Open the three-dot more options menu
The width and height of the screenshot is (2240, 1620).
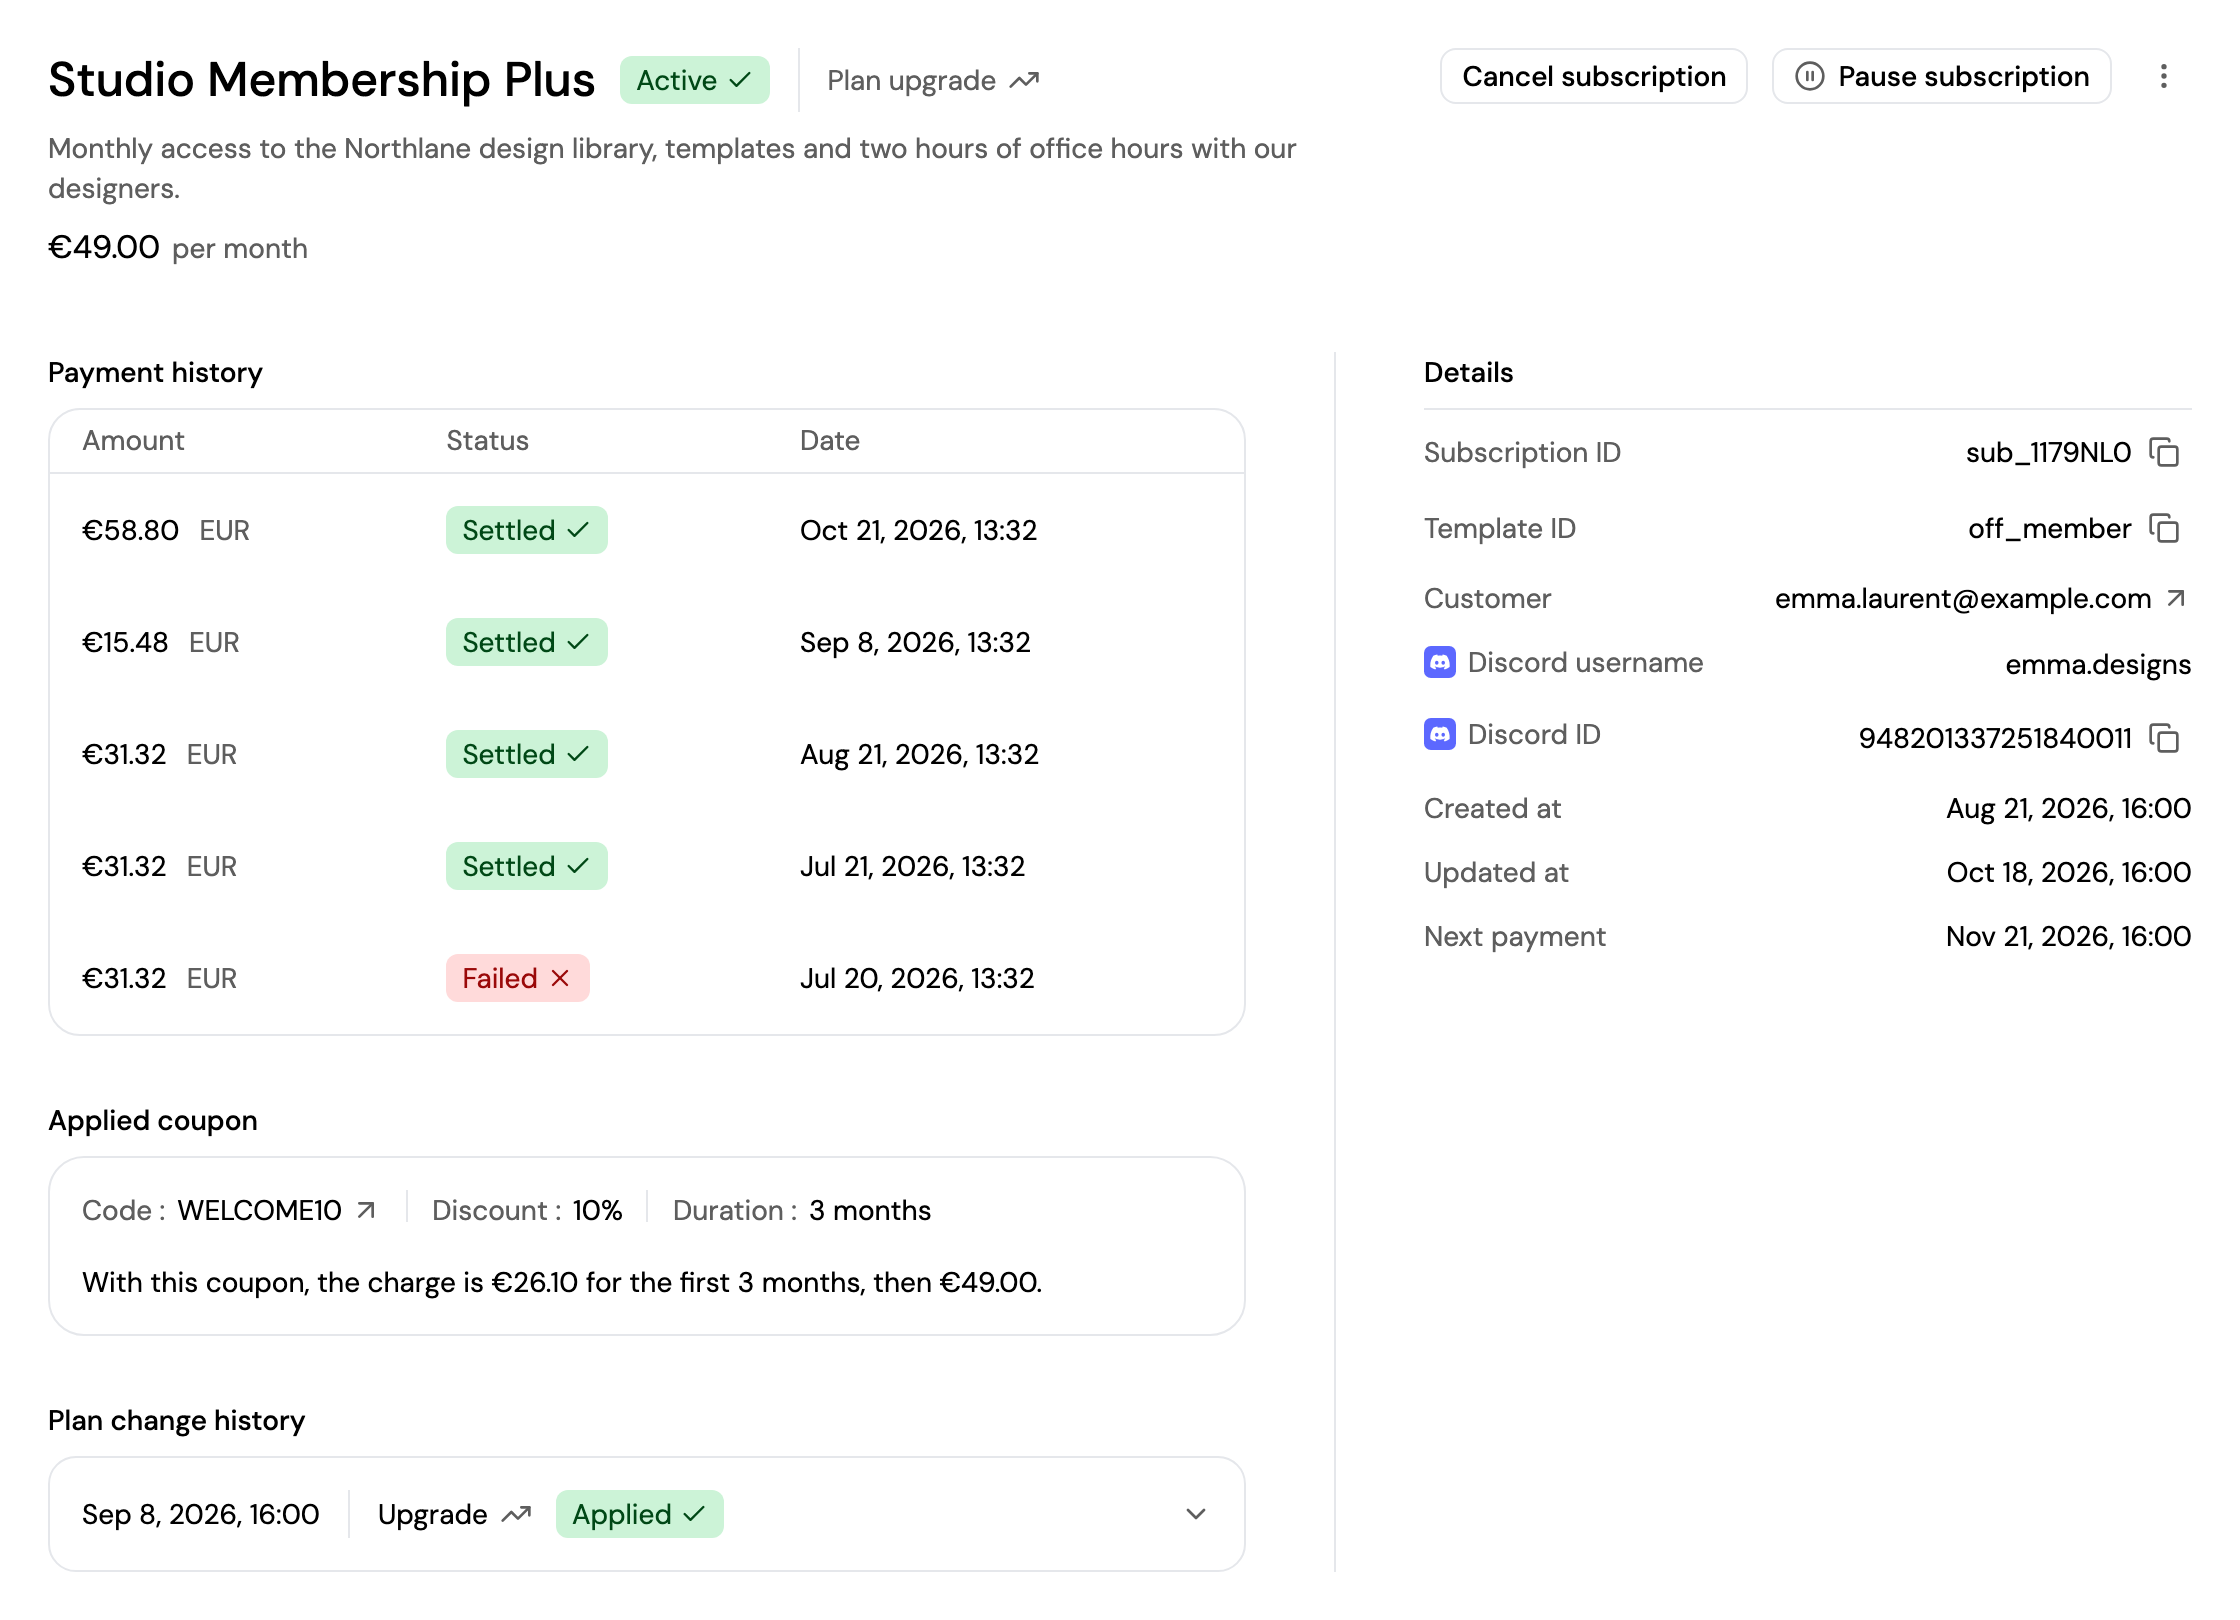(x=2164, y=77)
